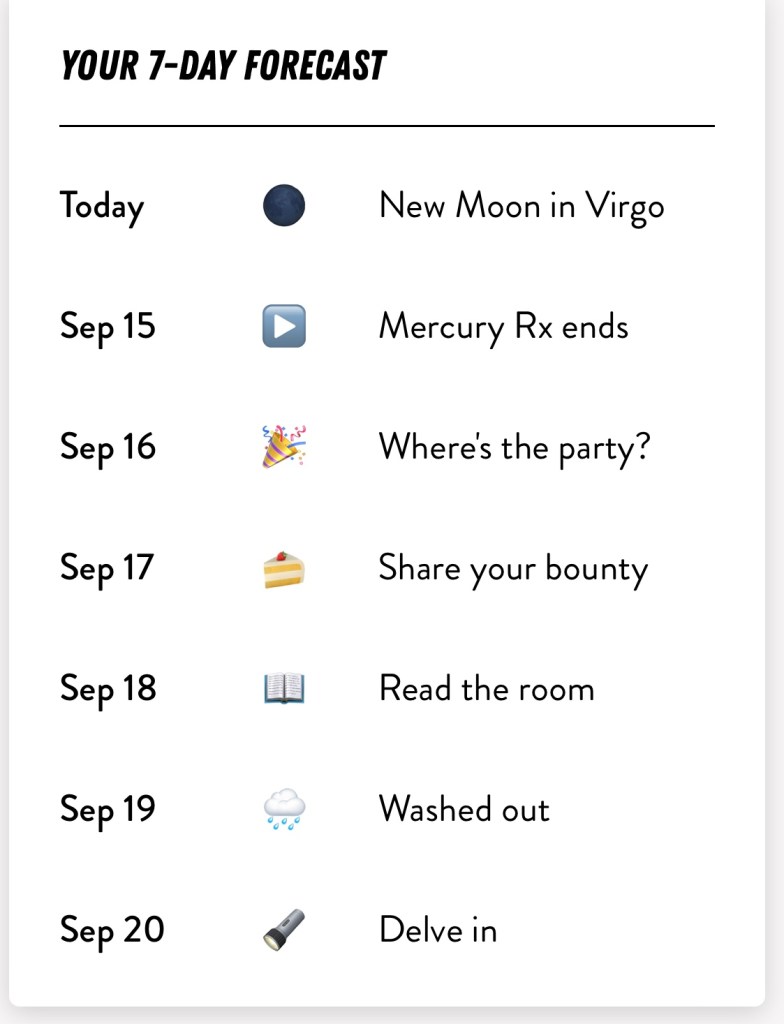The height and width of the screenshot is (1024, 784).
Task: Open the Share your bounty forecast
Action: point(513,569)
